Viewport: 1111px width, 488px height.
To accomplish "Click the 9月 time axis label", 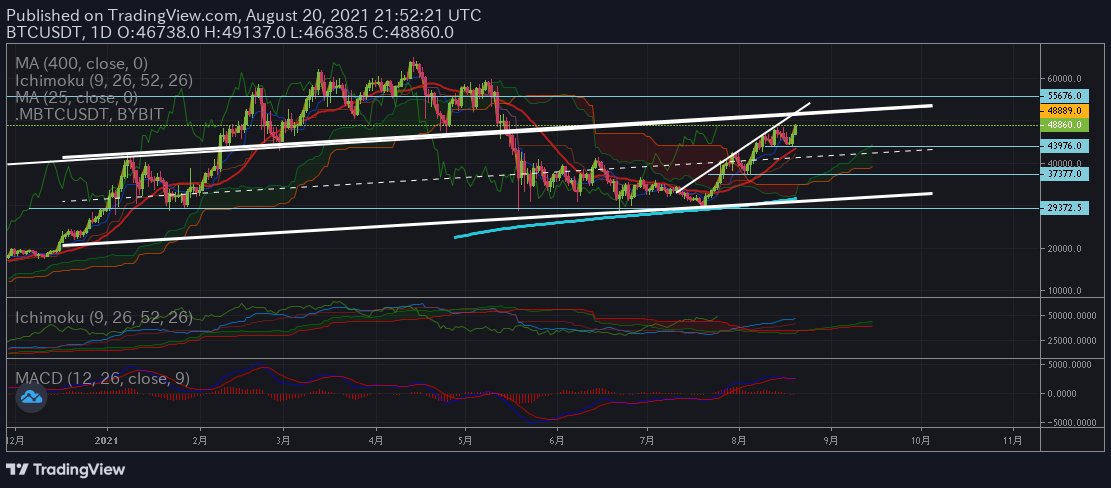I will click(831, 440).
